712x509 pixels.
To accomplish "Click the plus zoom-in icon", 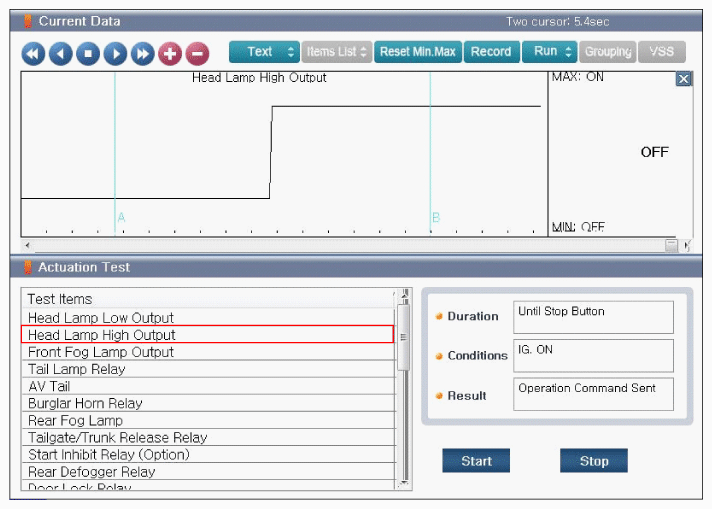I will (169, 53).
